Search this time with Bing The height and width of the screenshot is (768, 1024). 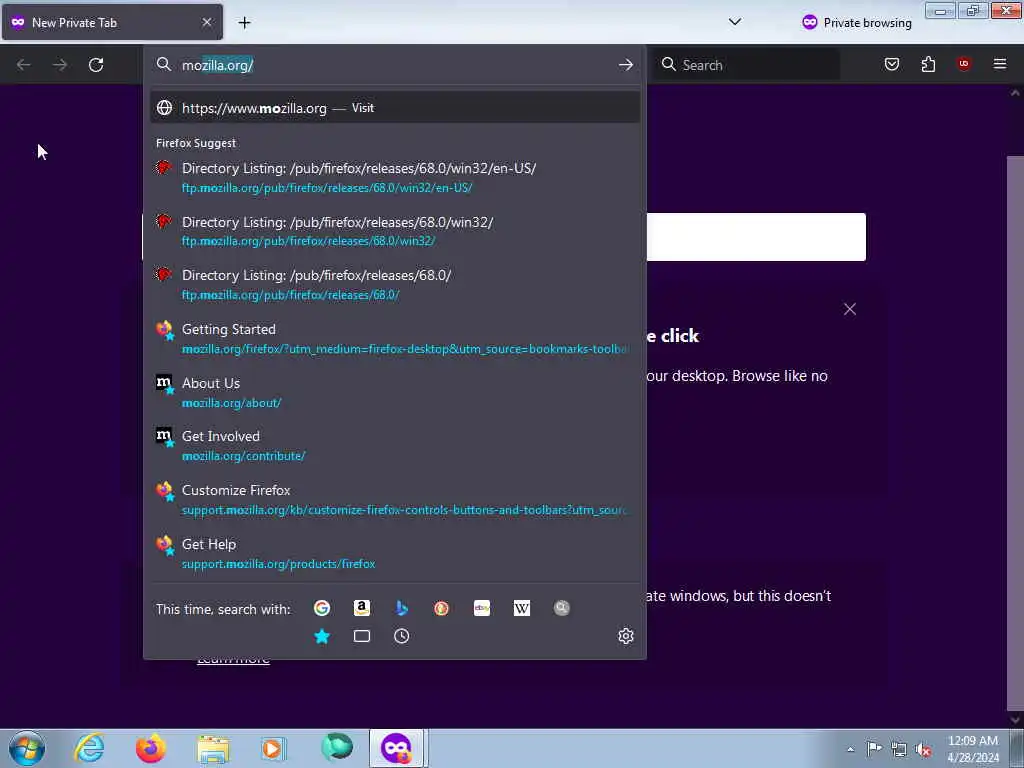click(x=402, y=609)
